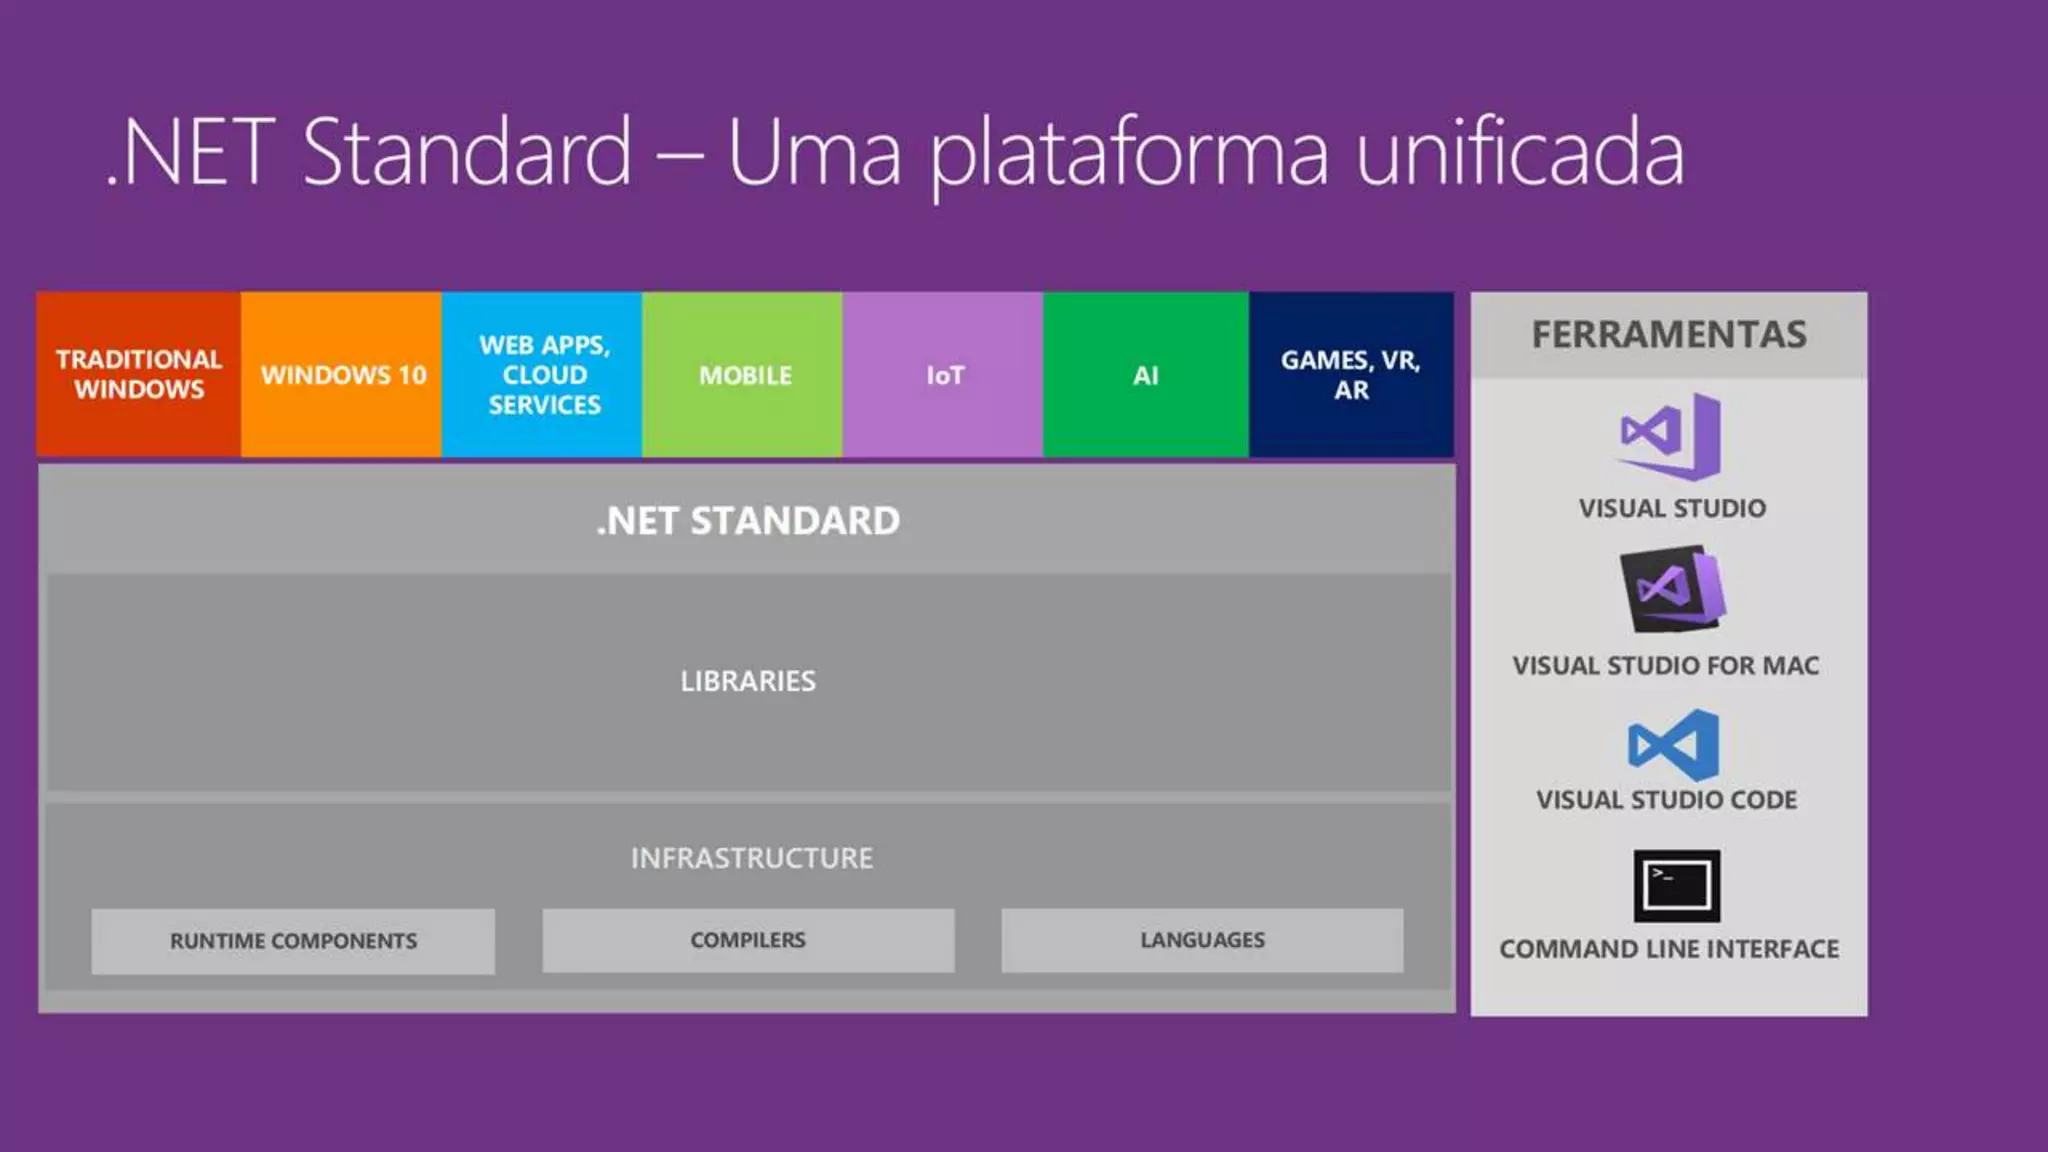Click the .NET Standard header bar
Image resolution: width=2048 pixels, height=1152 pixels.
(747, 521)
